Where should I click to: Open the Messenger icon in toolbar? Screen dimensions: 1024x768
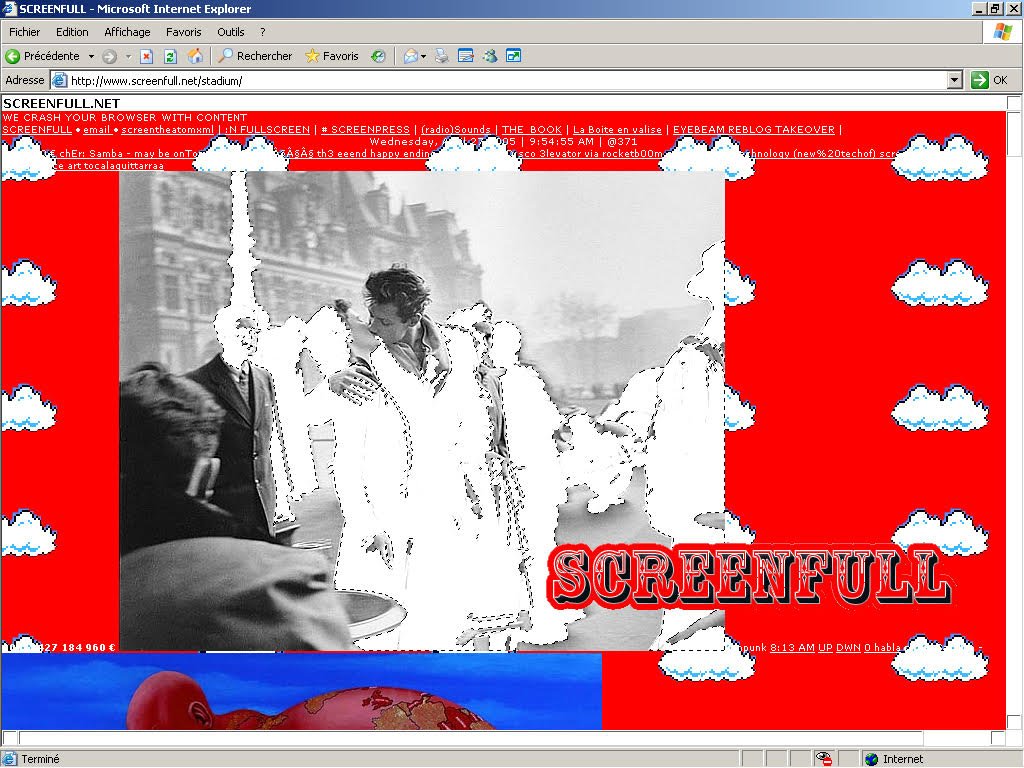490,56
